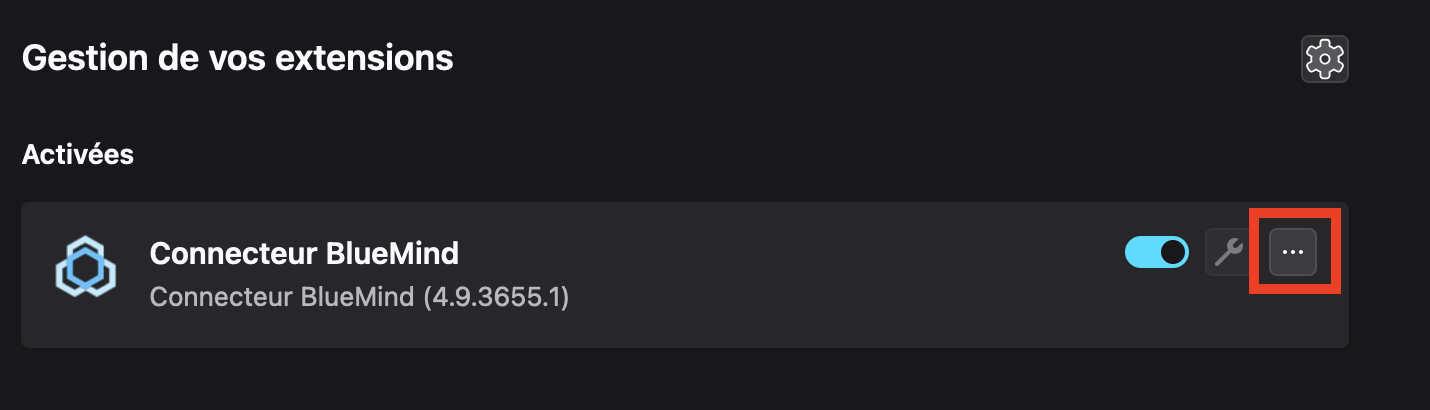Image resolution: width=1430 pixels, height=410 pixels.
Task: Click the Gestion de vos extensions heading
Action: pos(237,58)
